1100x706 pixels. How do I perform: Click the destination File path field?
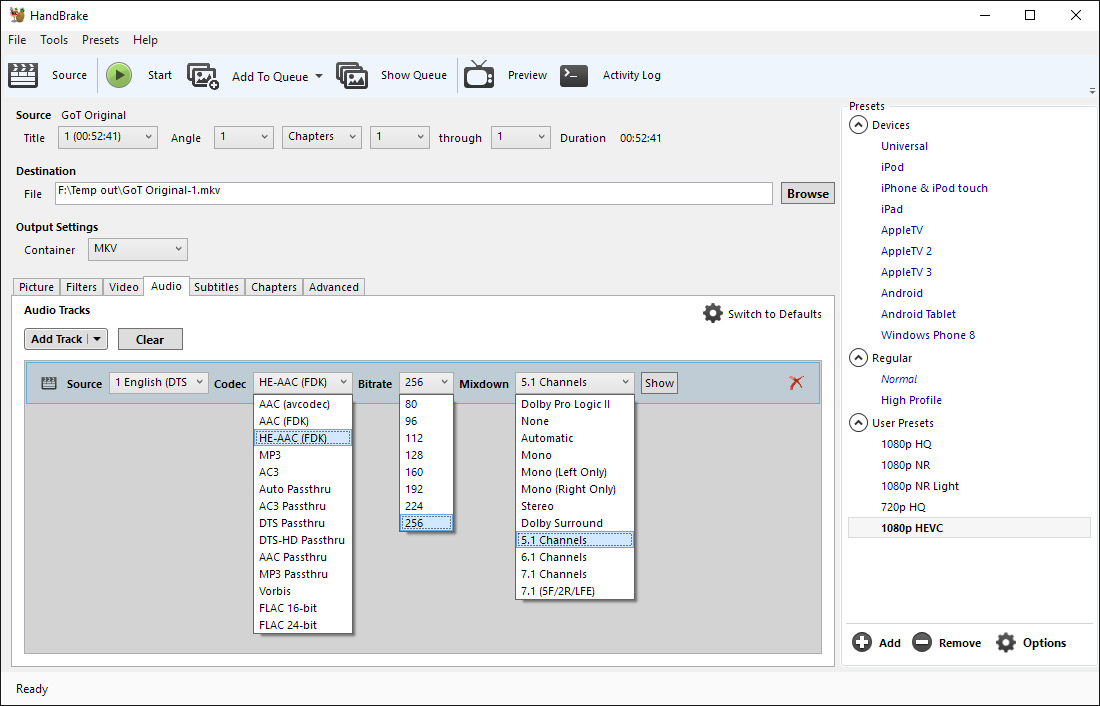click(414, 193)
